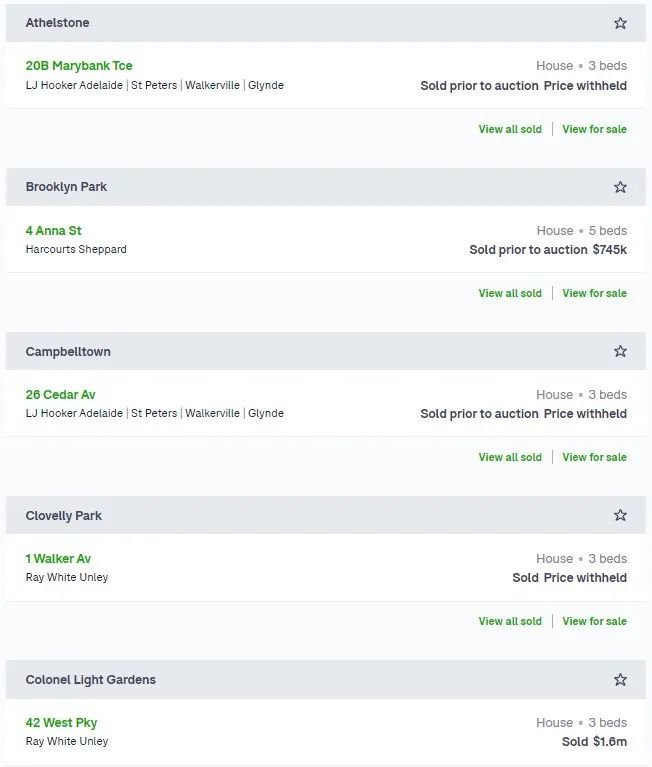View all sold in Brooklyn Park

coord(510,293)
